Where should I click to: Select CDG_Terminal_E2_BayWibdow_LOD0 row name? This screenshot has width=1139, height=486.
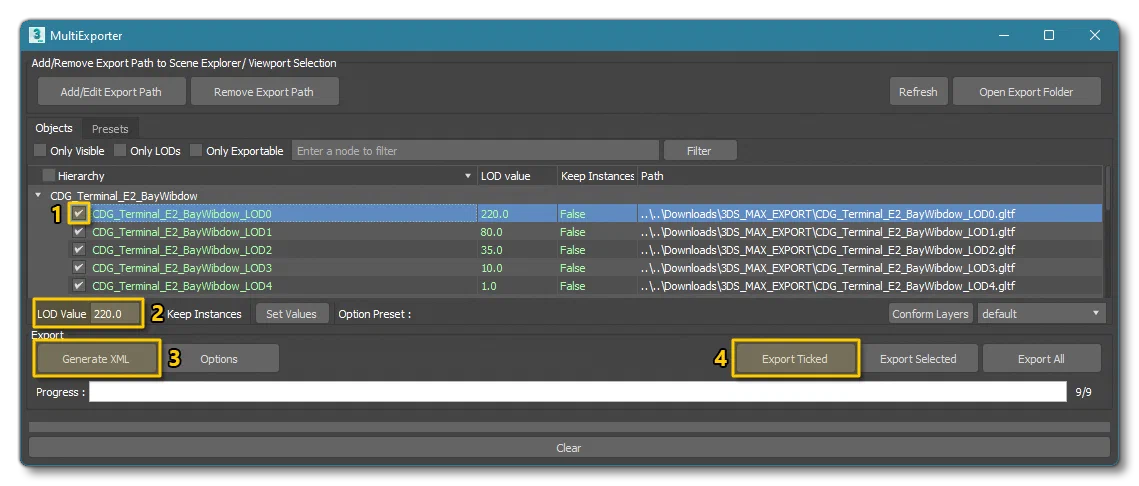pyautogui.click(x=182, y=214)
